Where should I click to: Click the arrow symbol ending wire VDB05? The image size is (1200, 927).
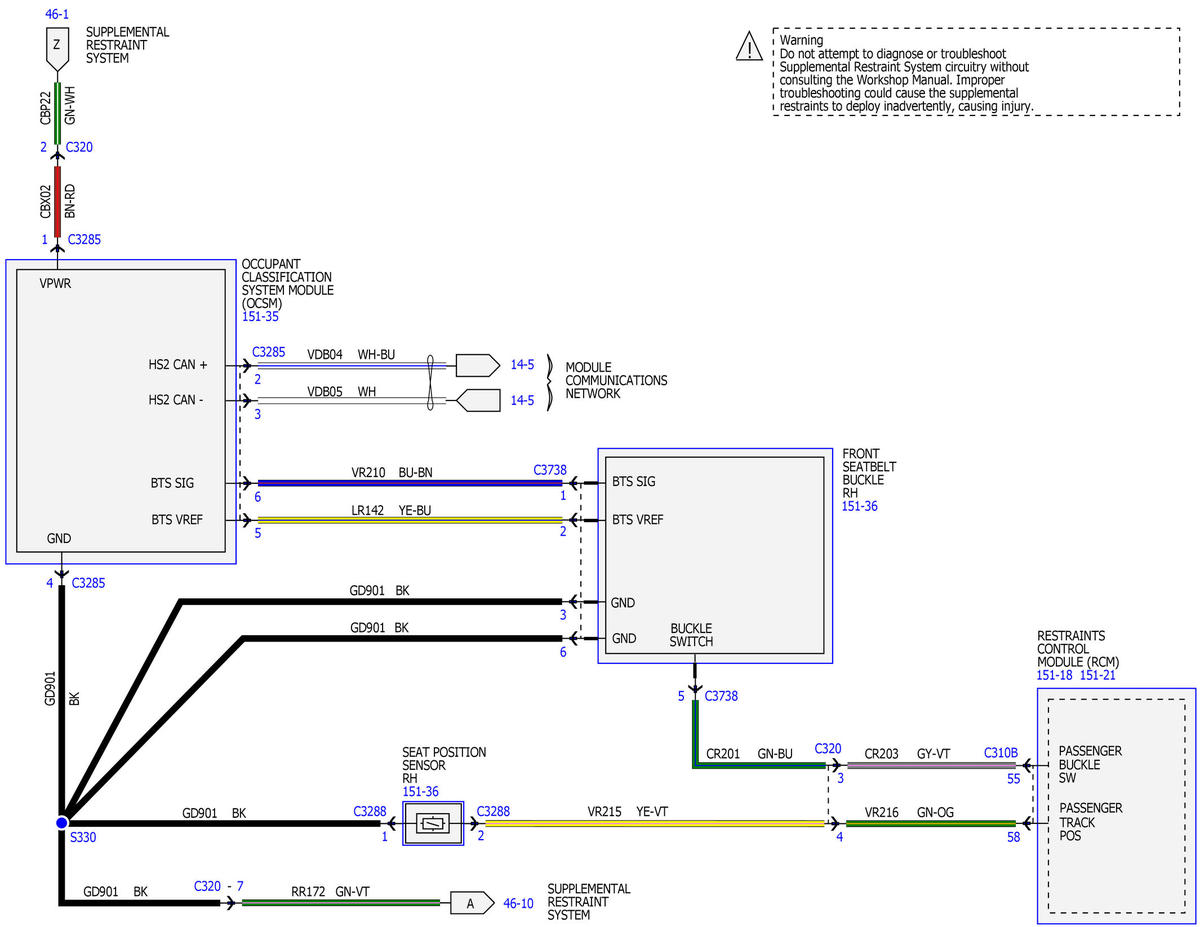pyautogui.click(x=478, y=401)
